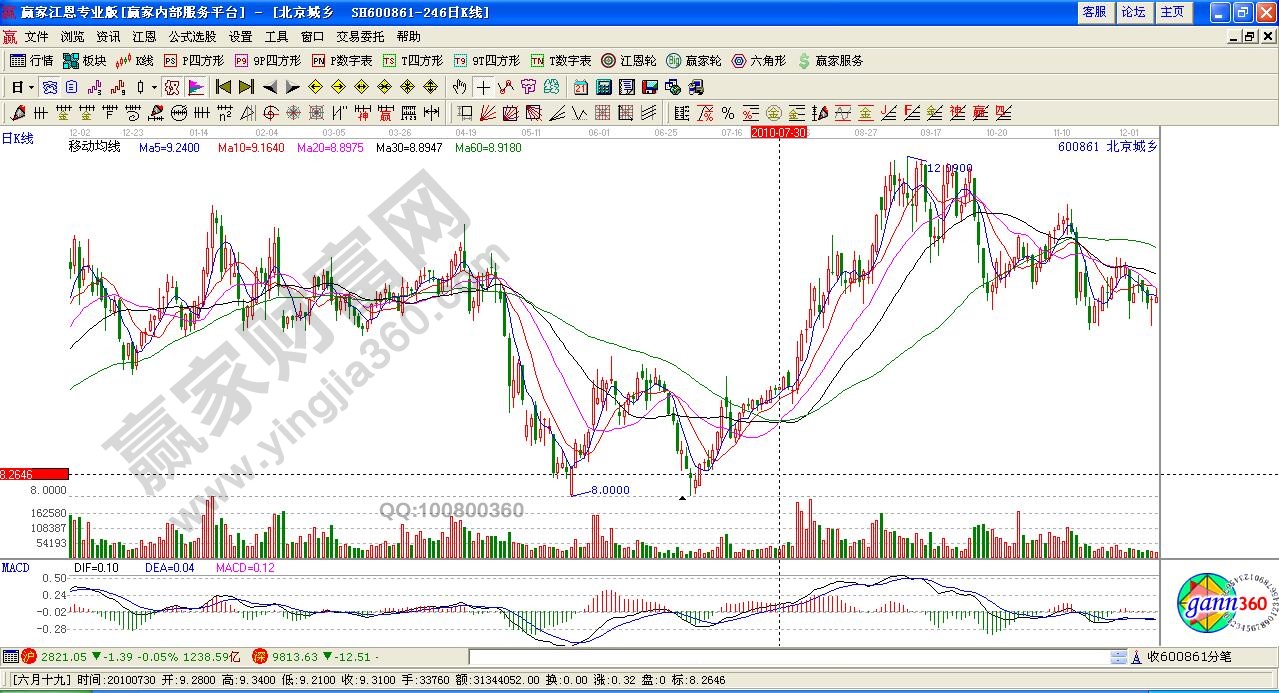Image resolution: width=1279 pixels, height=693 pixels.
Task: Toggle the highlighted phone-icon button in the toolbar
Action: pos(172,87)
